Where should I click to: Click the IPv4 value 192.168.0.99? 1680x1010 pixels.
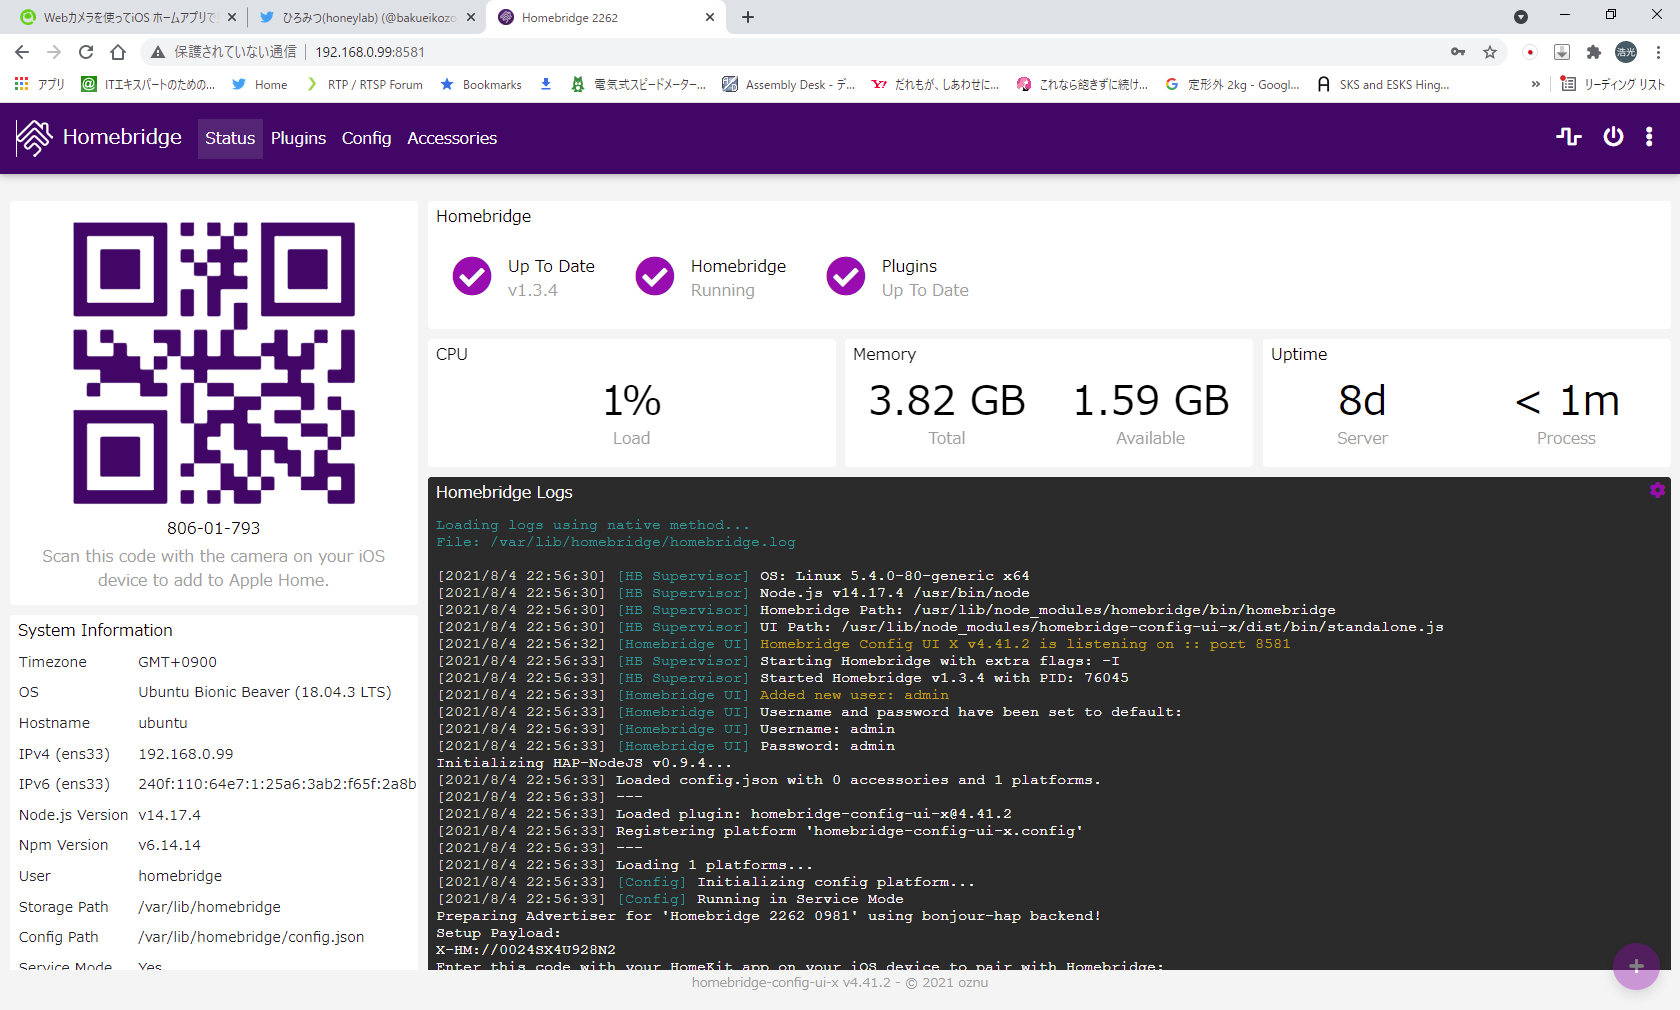186,754
